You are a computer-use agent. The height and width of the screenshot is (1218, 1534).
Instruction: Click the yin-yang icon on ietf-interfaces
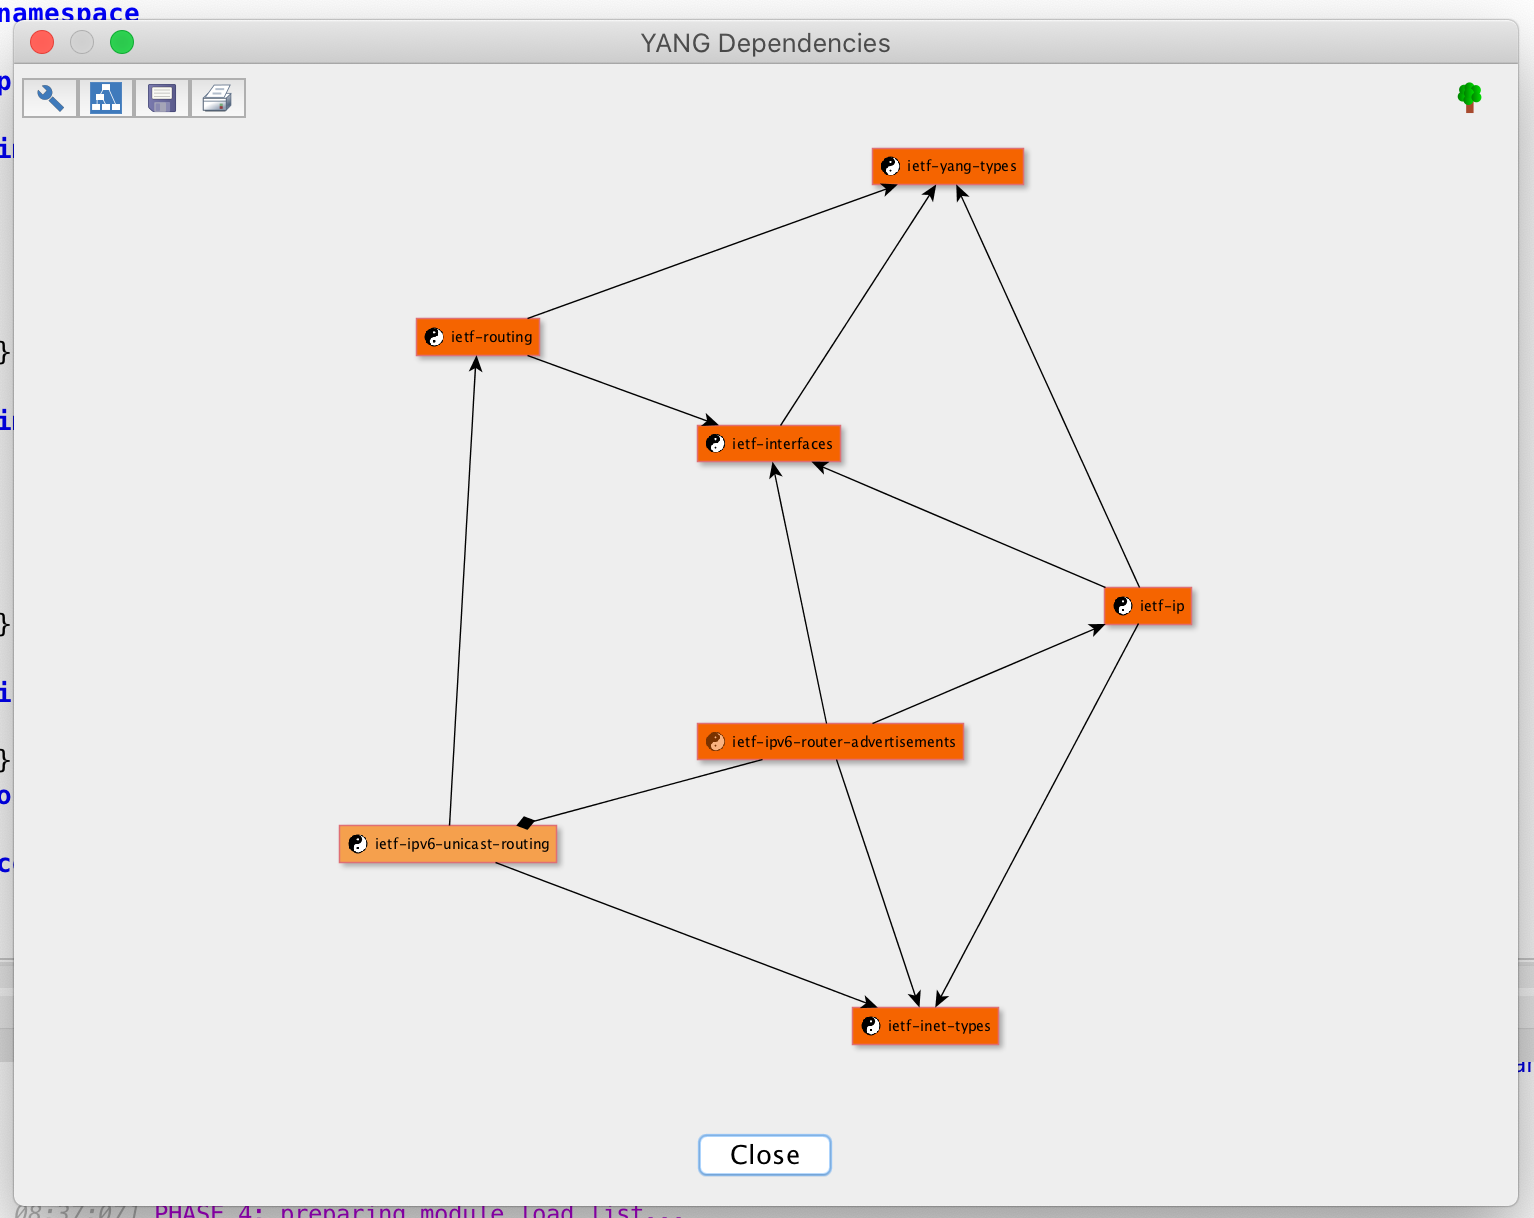click(716, 443)
